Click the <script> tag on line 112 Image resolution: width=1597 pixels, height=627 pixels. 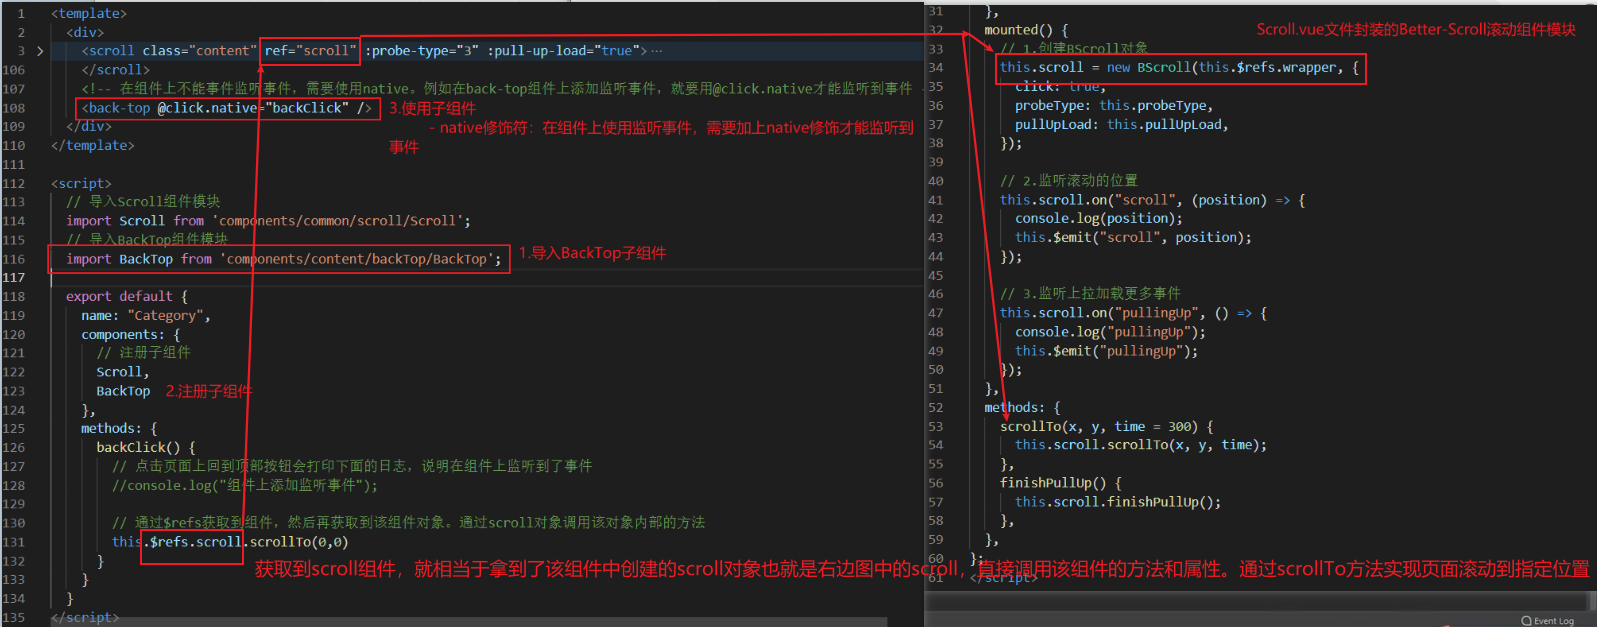[82, 184]
